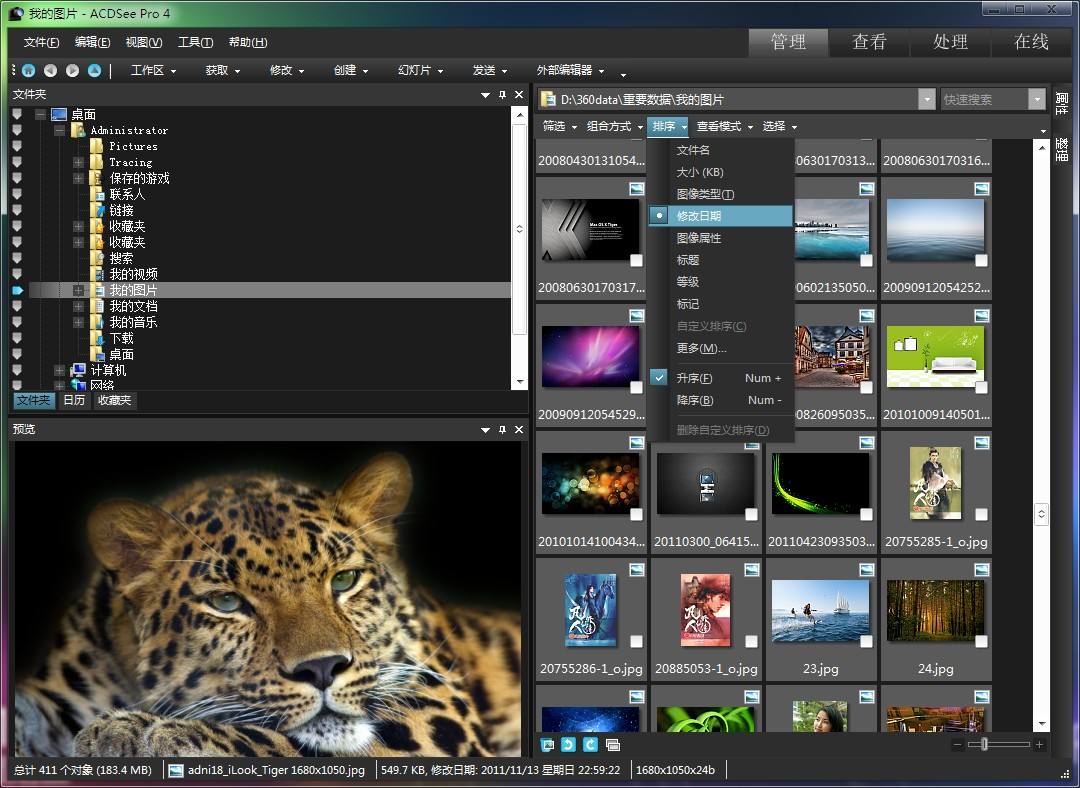Open the 日历 tab below folder tree
Screen dimensions: 1080x788
coord(74,400)
